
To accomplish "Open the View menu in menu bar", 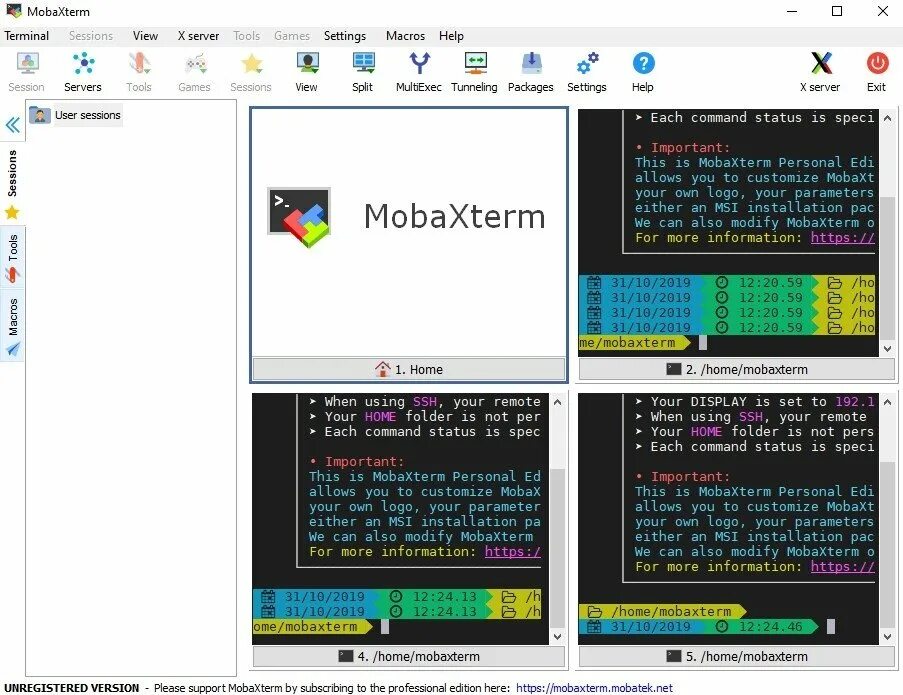I will pos(145,36).
